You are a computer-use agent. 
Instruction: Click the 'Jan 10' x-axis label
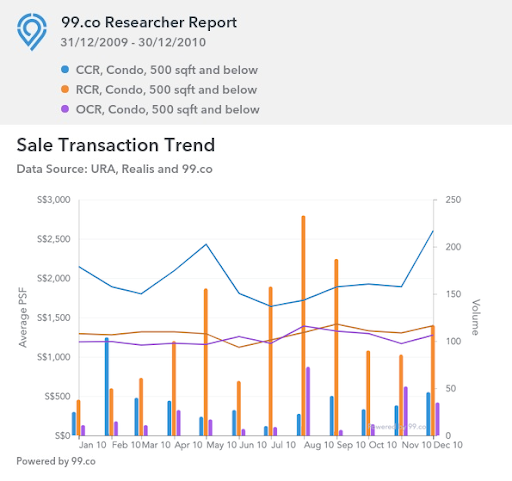coord(93,445)
